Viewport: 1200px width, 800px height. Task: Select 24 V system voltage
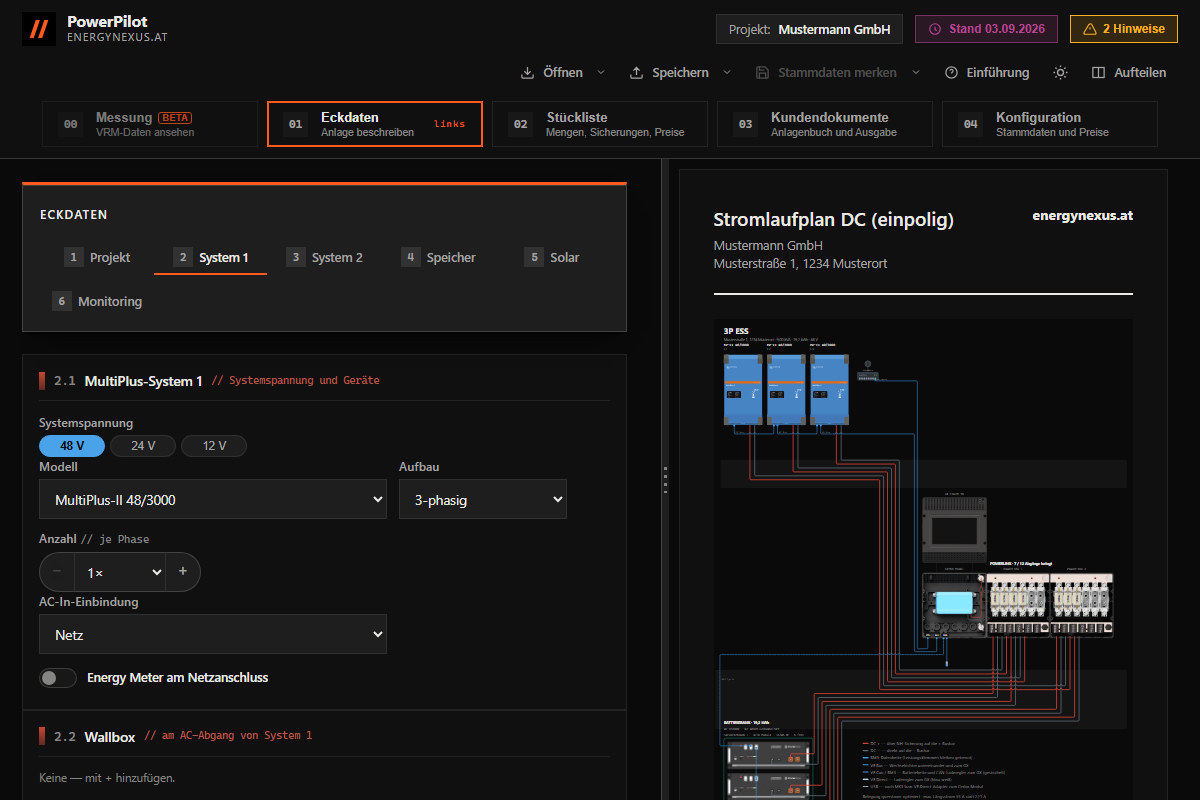coord(143,446)
